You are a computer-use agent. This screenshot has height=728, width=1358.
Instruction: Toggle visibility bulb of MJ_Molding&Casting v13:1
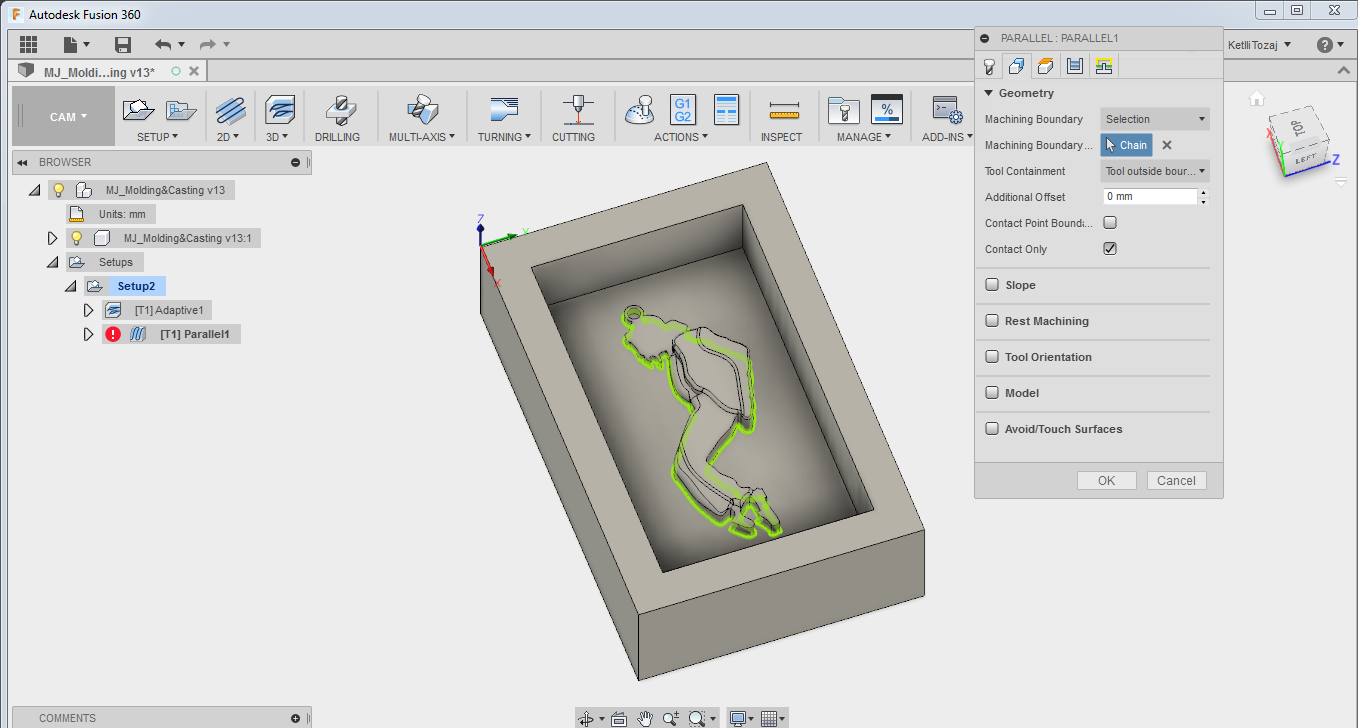[77, 238]
